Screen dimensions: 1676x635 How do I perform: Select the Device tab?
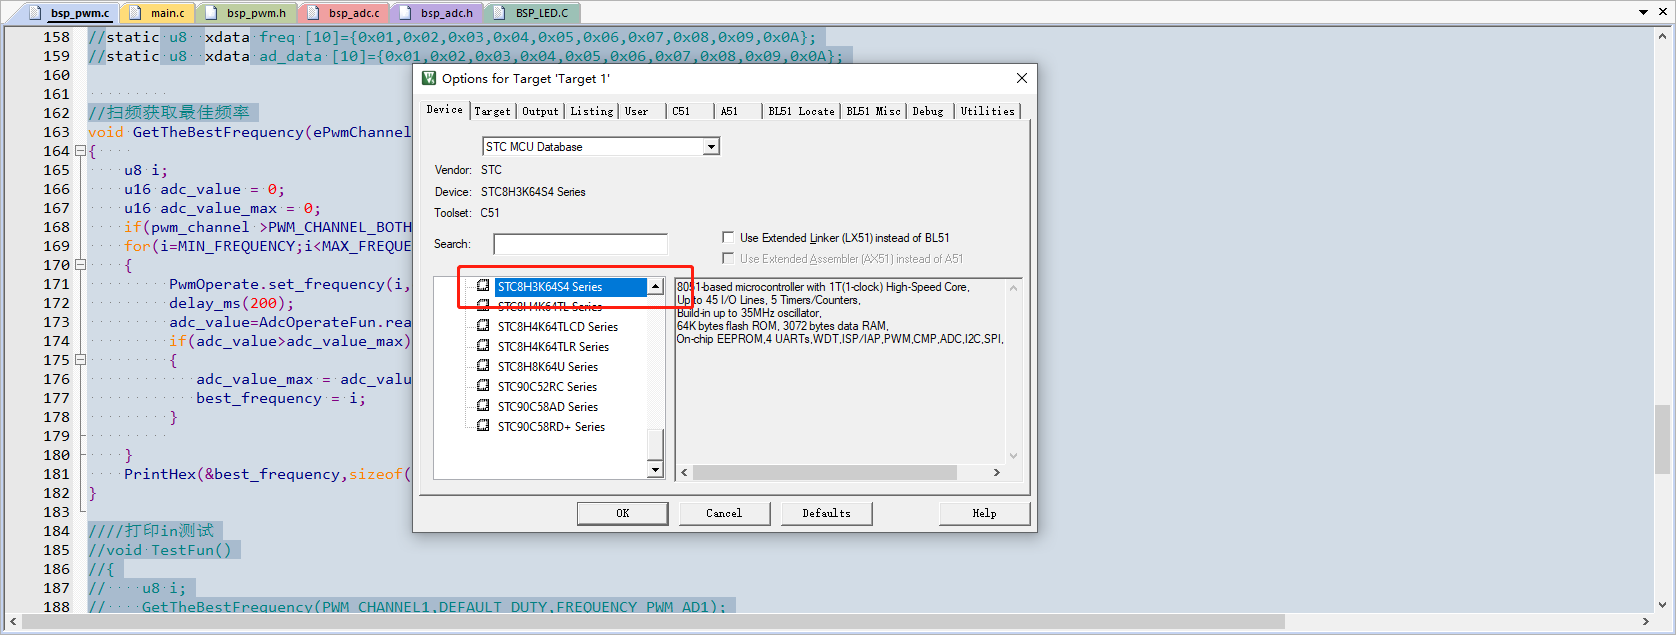point(444,109)
